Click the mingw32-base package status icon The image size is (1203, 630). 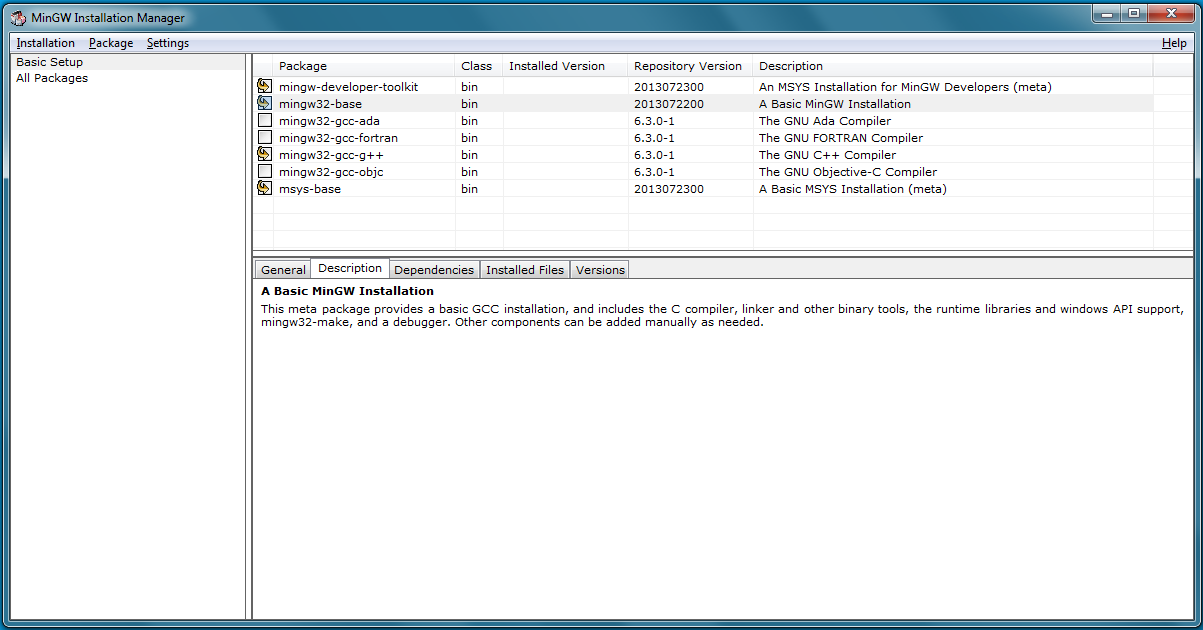click(264, 104)
